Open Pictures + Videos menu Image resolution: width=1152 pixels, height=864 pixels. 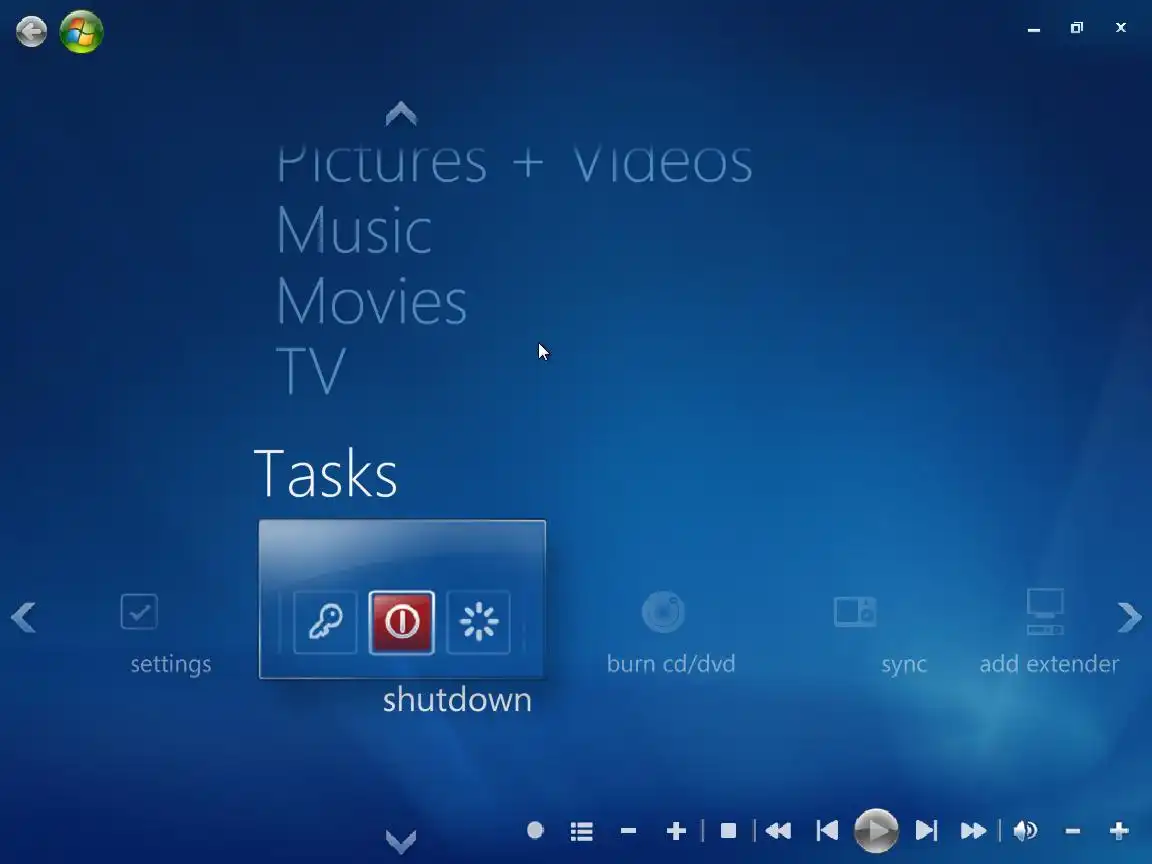point(514,163)
